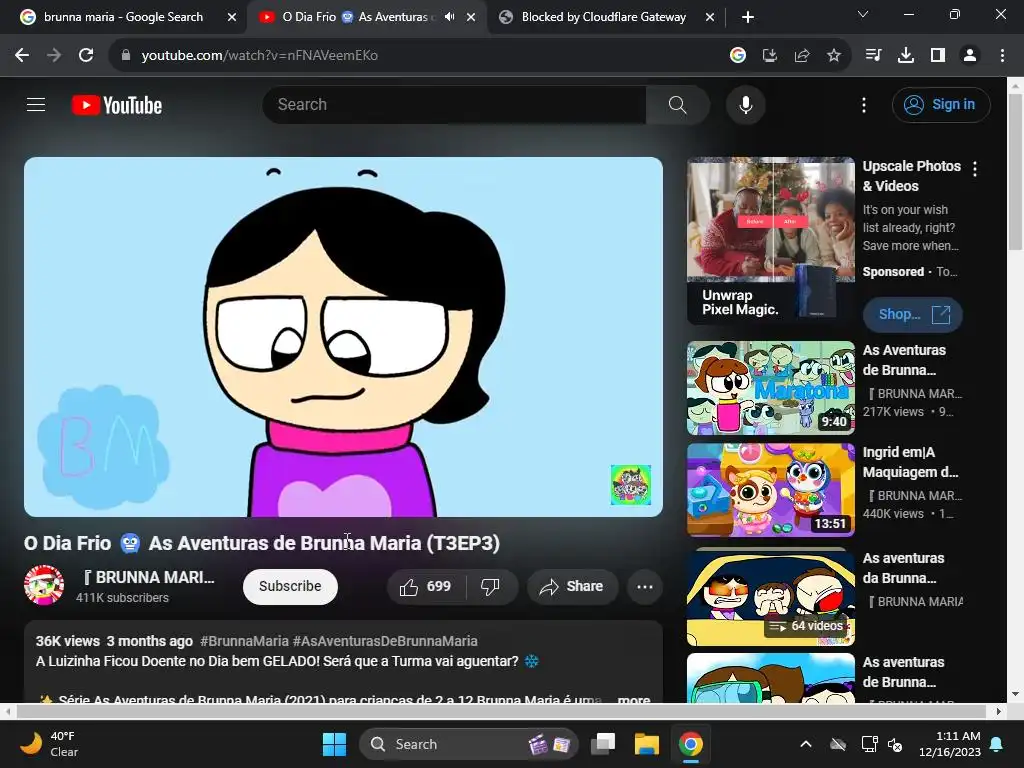Open ad options menu for Upscale Photos ad

(974, 169)
